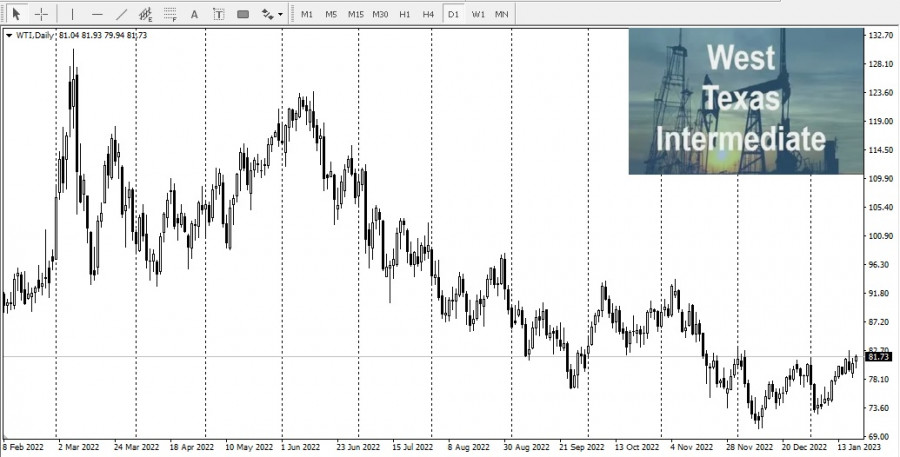The image size is (900, 457).
Task: Expand the WTI,Daily chart title triangle
Action: [9, 35]
